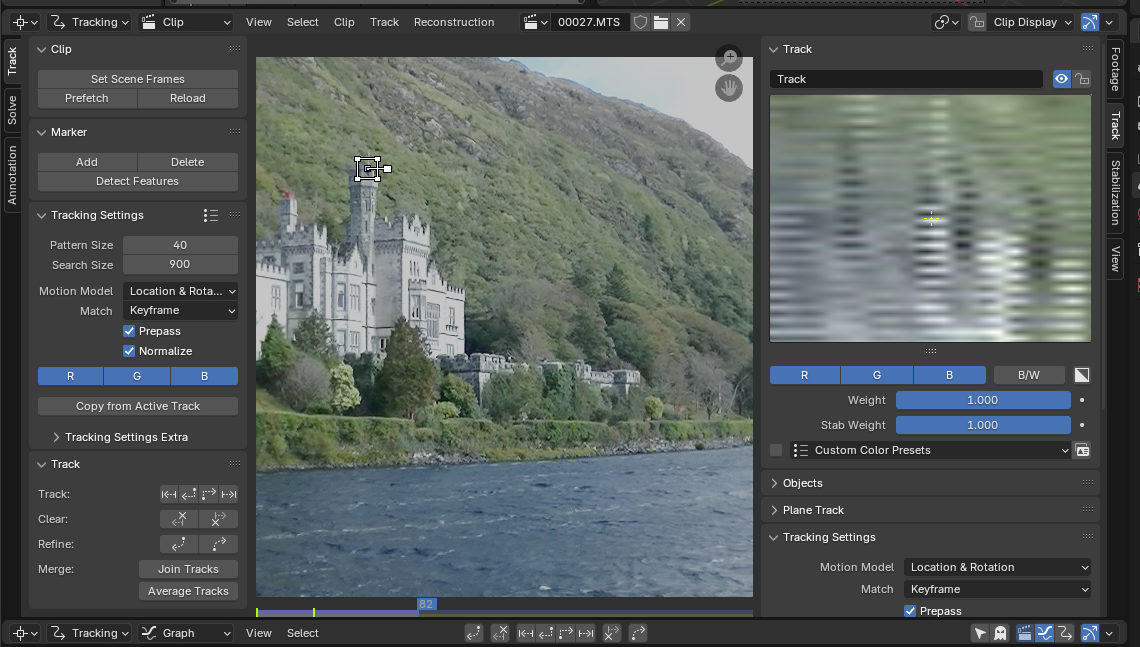The width and height of the screenshot is (1140, 647).
Task: Click the zoom magnifier gizmo in the clip viewport
Action: point(728,58)
